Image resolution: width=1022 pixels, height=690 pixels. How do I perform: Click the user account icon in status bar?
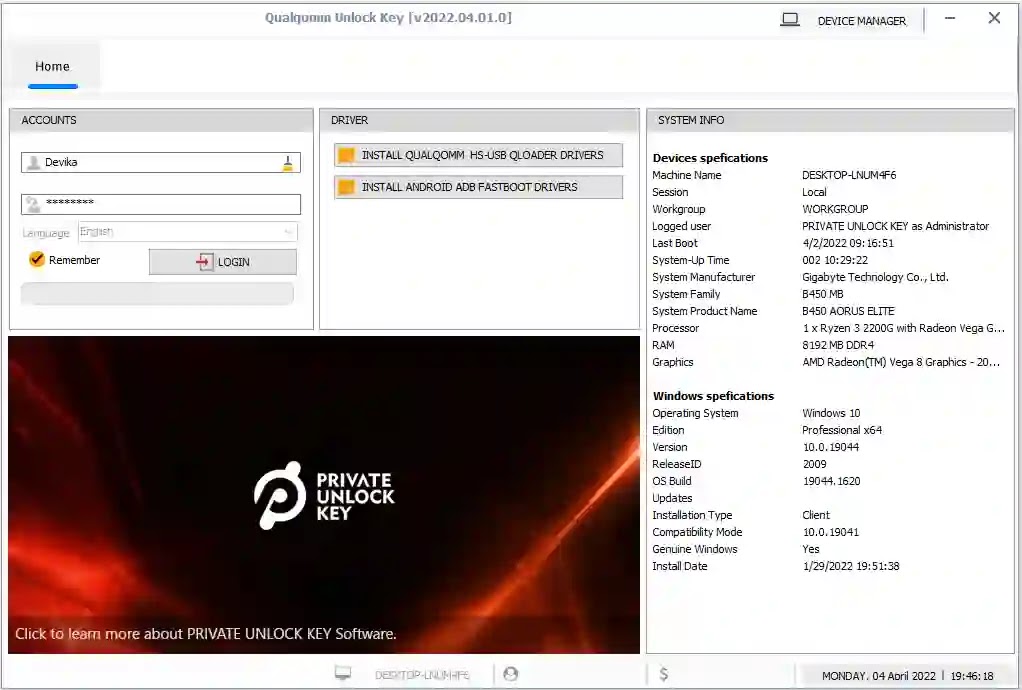[510, 674]
